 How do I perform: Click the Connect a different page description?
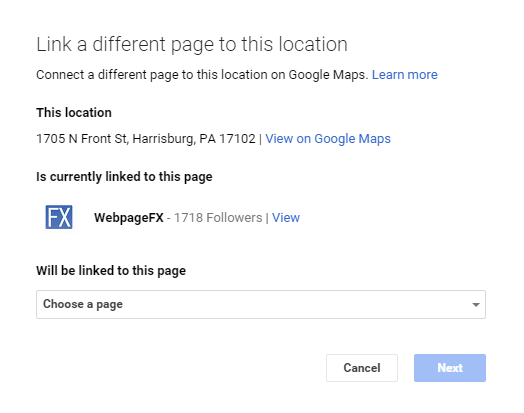point(202,75)
